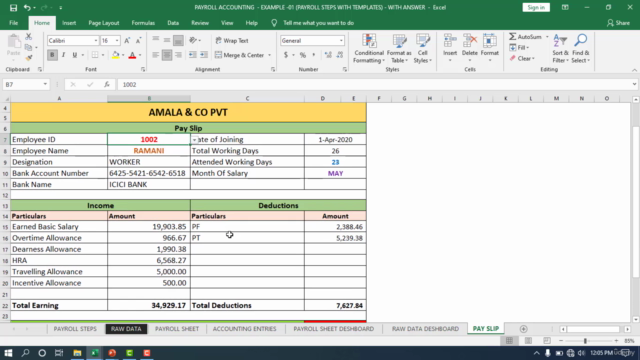Apply the red font color
This screenshot has height=360, width=640.
132,55
